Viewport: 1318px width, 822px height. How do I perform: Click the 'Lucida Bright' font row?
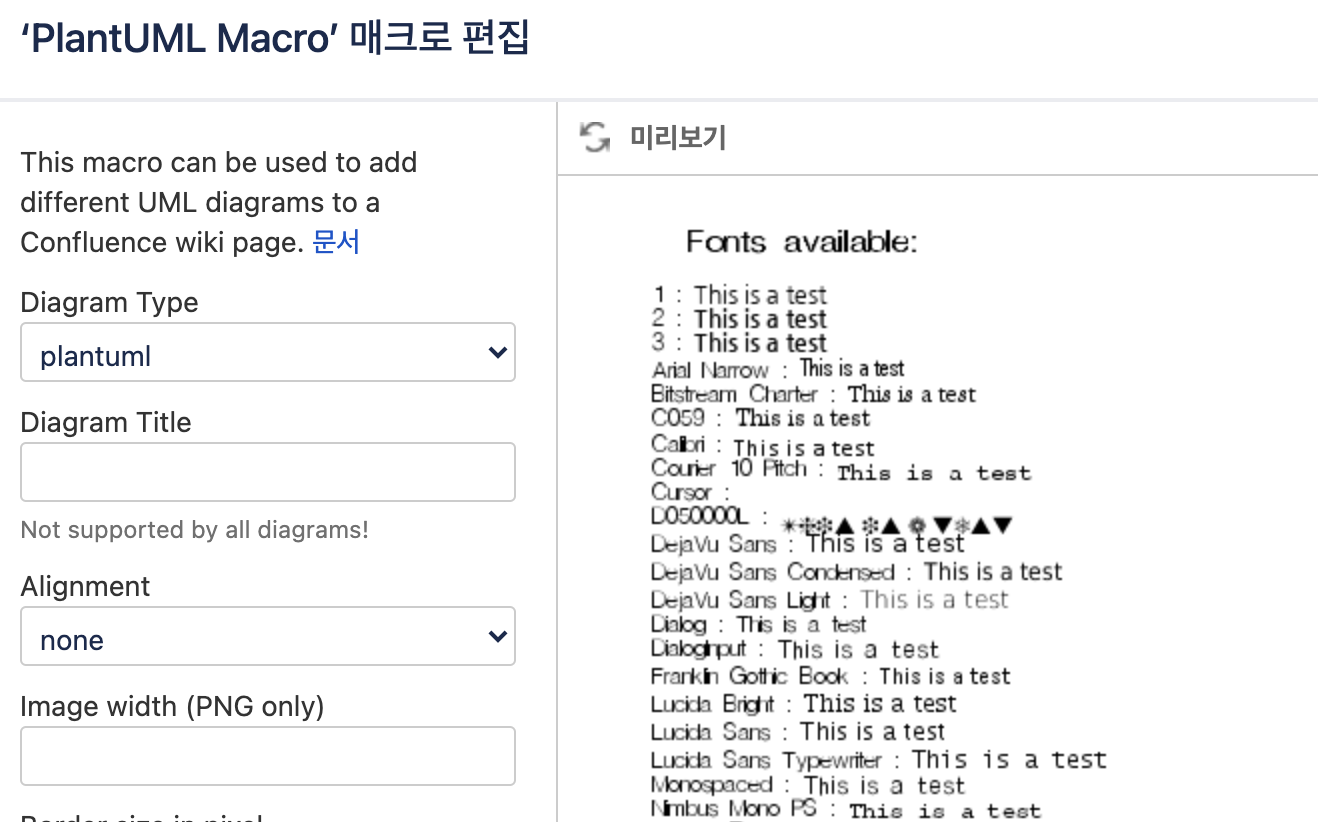(804, 704)
